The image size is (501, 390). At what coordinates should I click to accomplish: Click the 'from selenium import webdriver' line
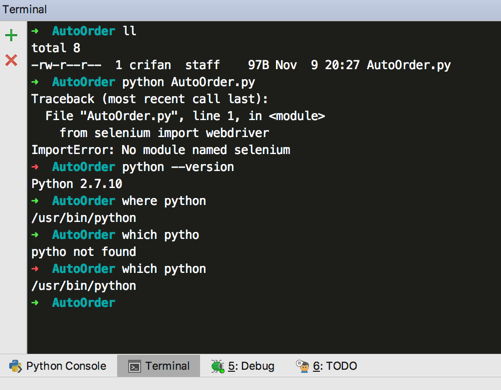click(x=164, y=133)
